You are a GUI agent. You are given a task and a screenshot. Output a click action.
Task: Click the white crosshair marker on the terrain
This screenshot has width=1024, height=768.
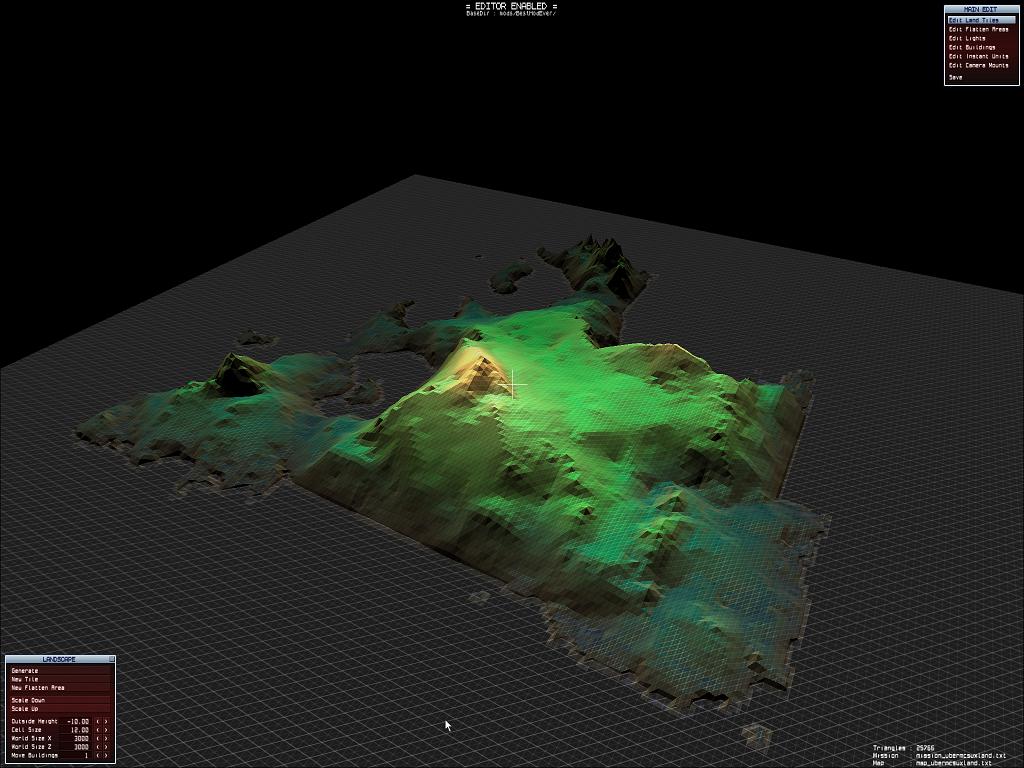click(x=513, y=385)
